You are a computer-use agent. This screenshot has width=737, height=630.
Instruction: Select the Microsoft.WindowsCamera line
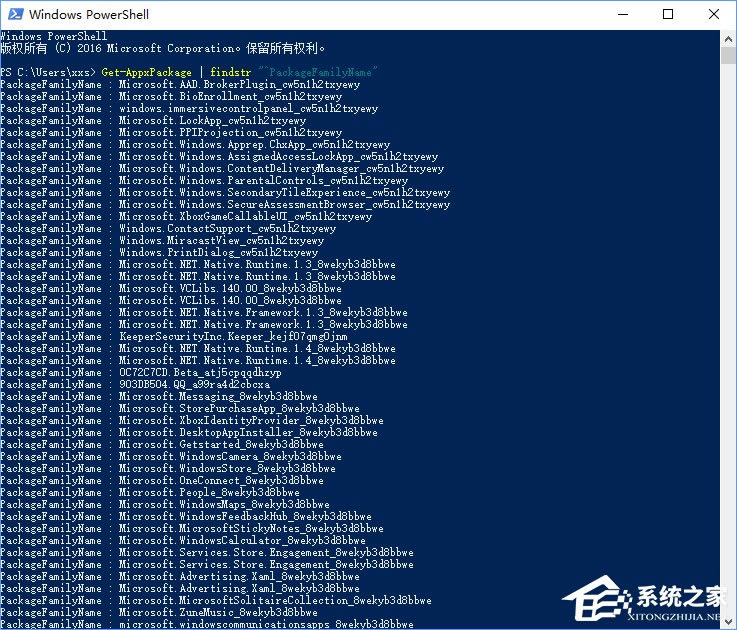click(x=171, y=457)
